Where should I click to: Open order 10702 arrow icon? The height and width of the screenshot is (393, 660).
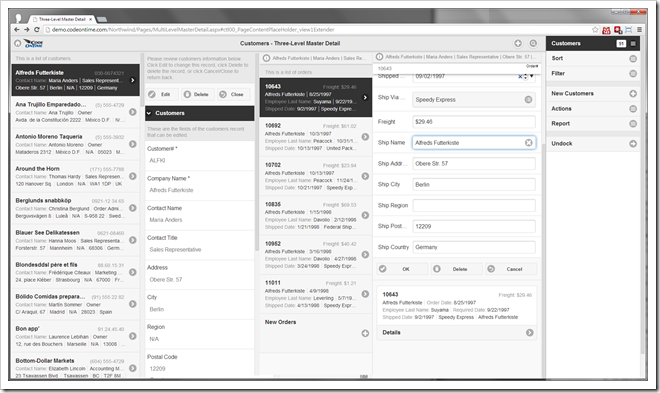pos(365,176)
